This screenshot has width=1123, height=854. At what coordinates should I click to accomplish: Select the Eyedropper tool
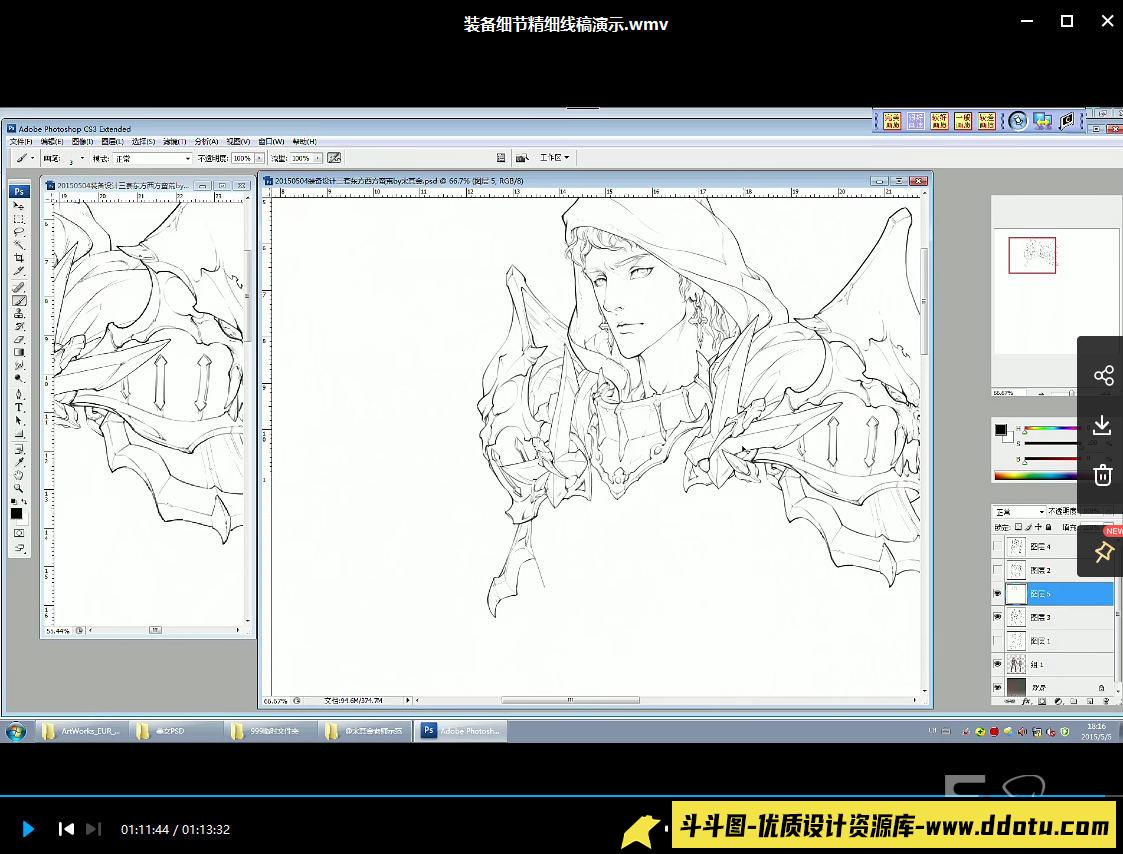pos(19,462)
